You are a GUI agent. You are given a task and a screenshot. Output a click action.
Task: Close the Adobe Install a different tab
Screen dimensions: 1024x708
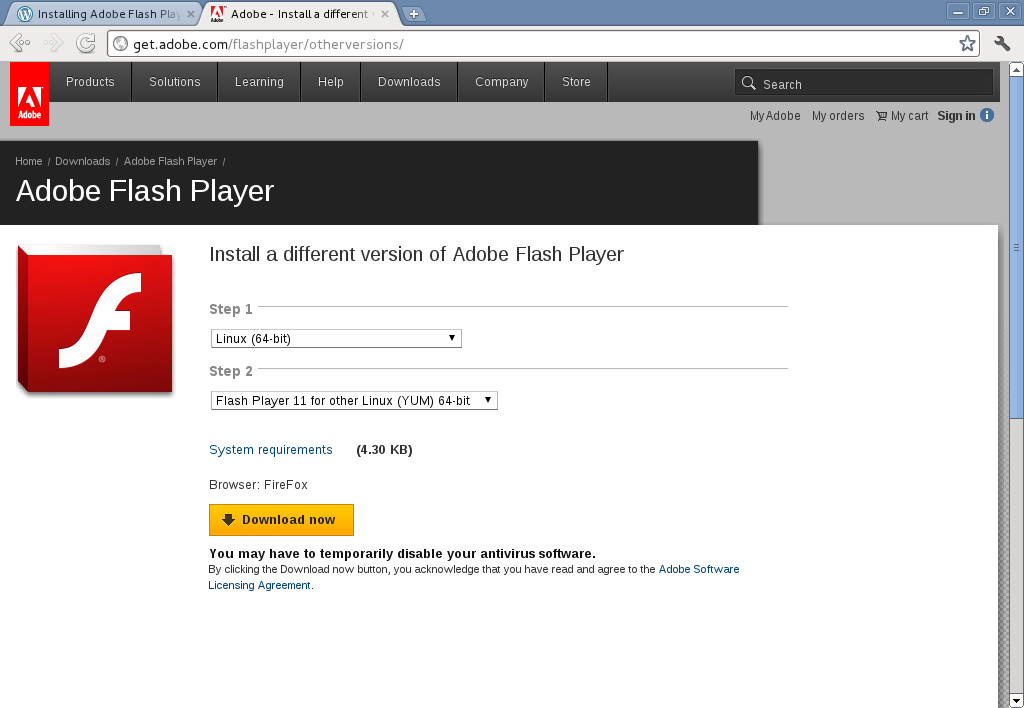coord(385,14)
